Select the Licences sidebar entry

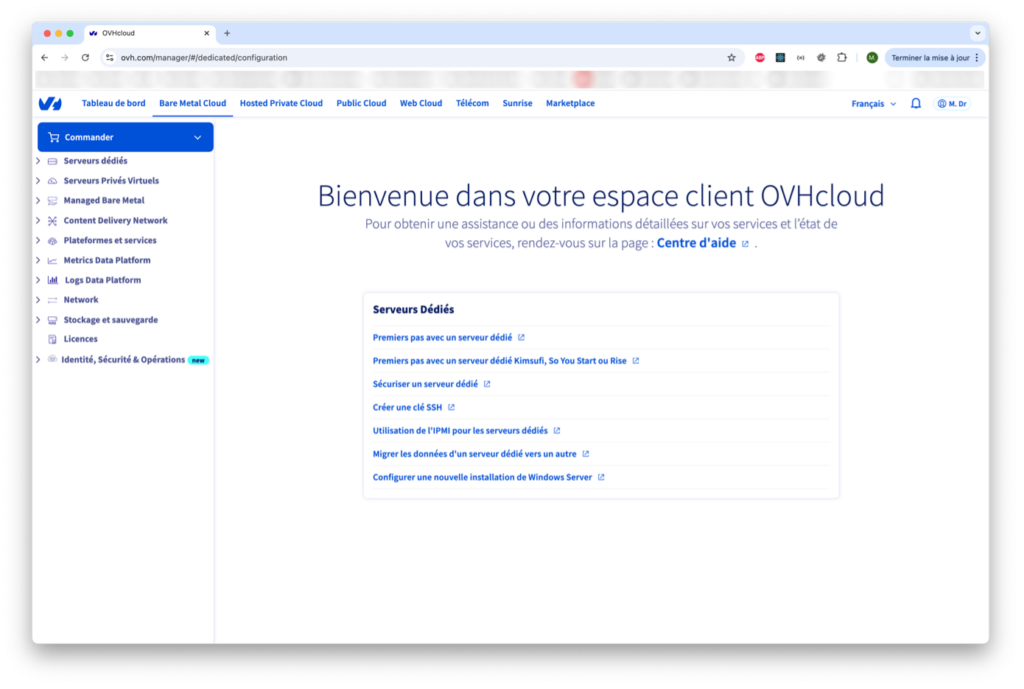tap(80, 339)
